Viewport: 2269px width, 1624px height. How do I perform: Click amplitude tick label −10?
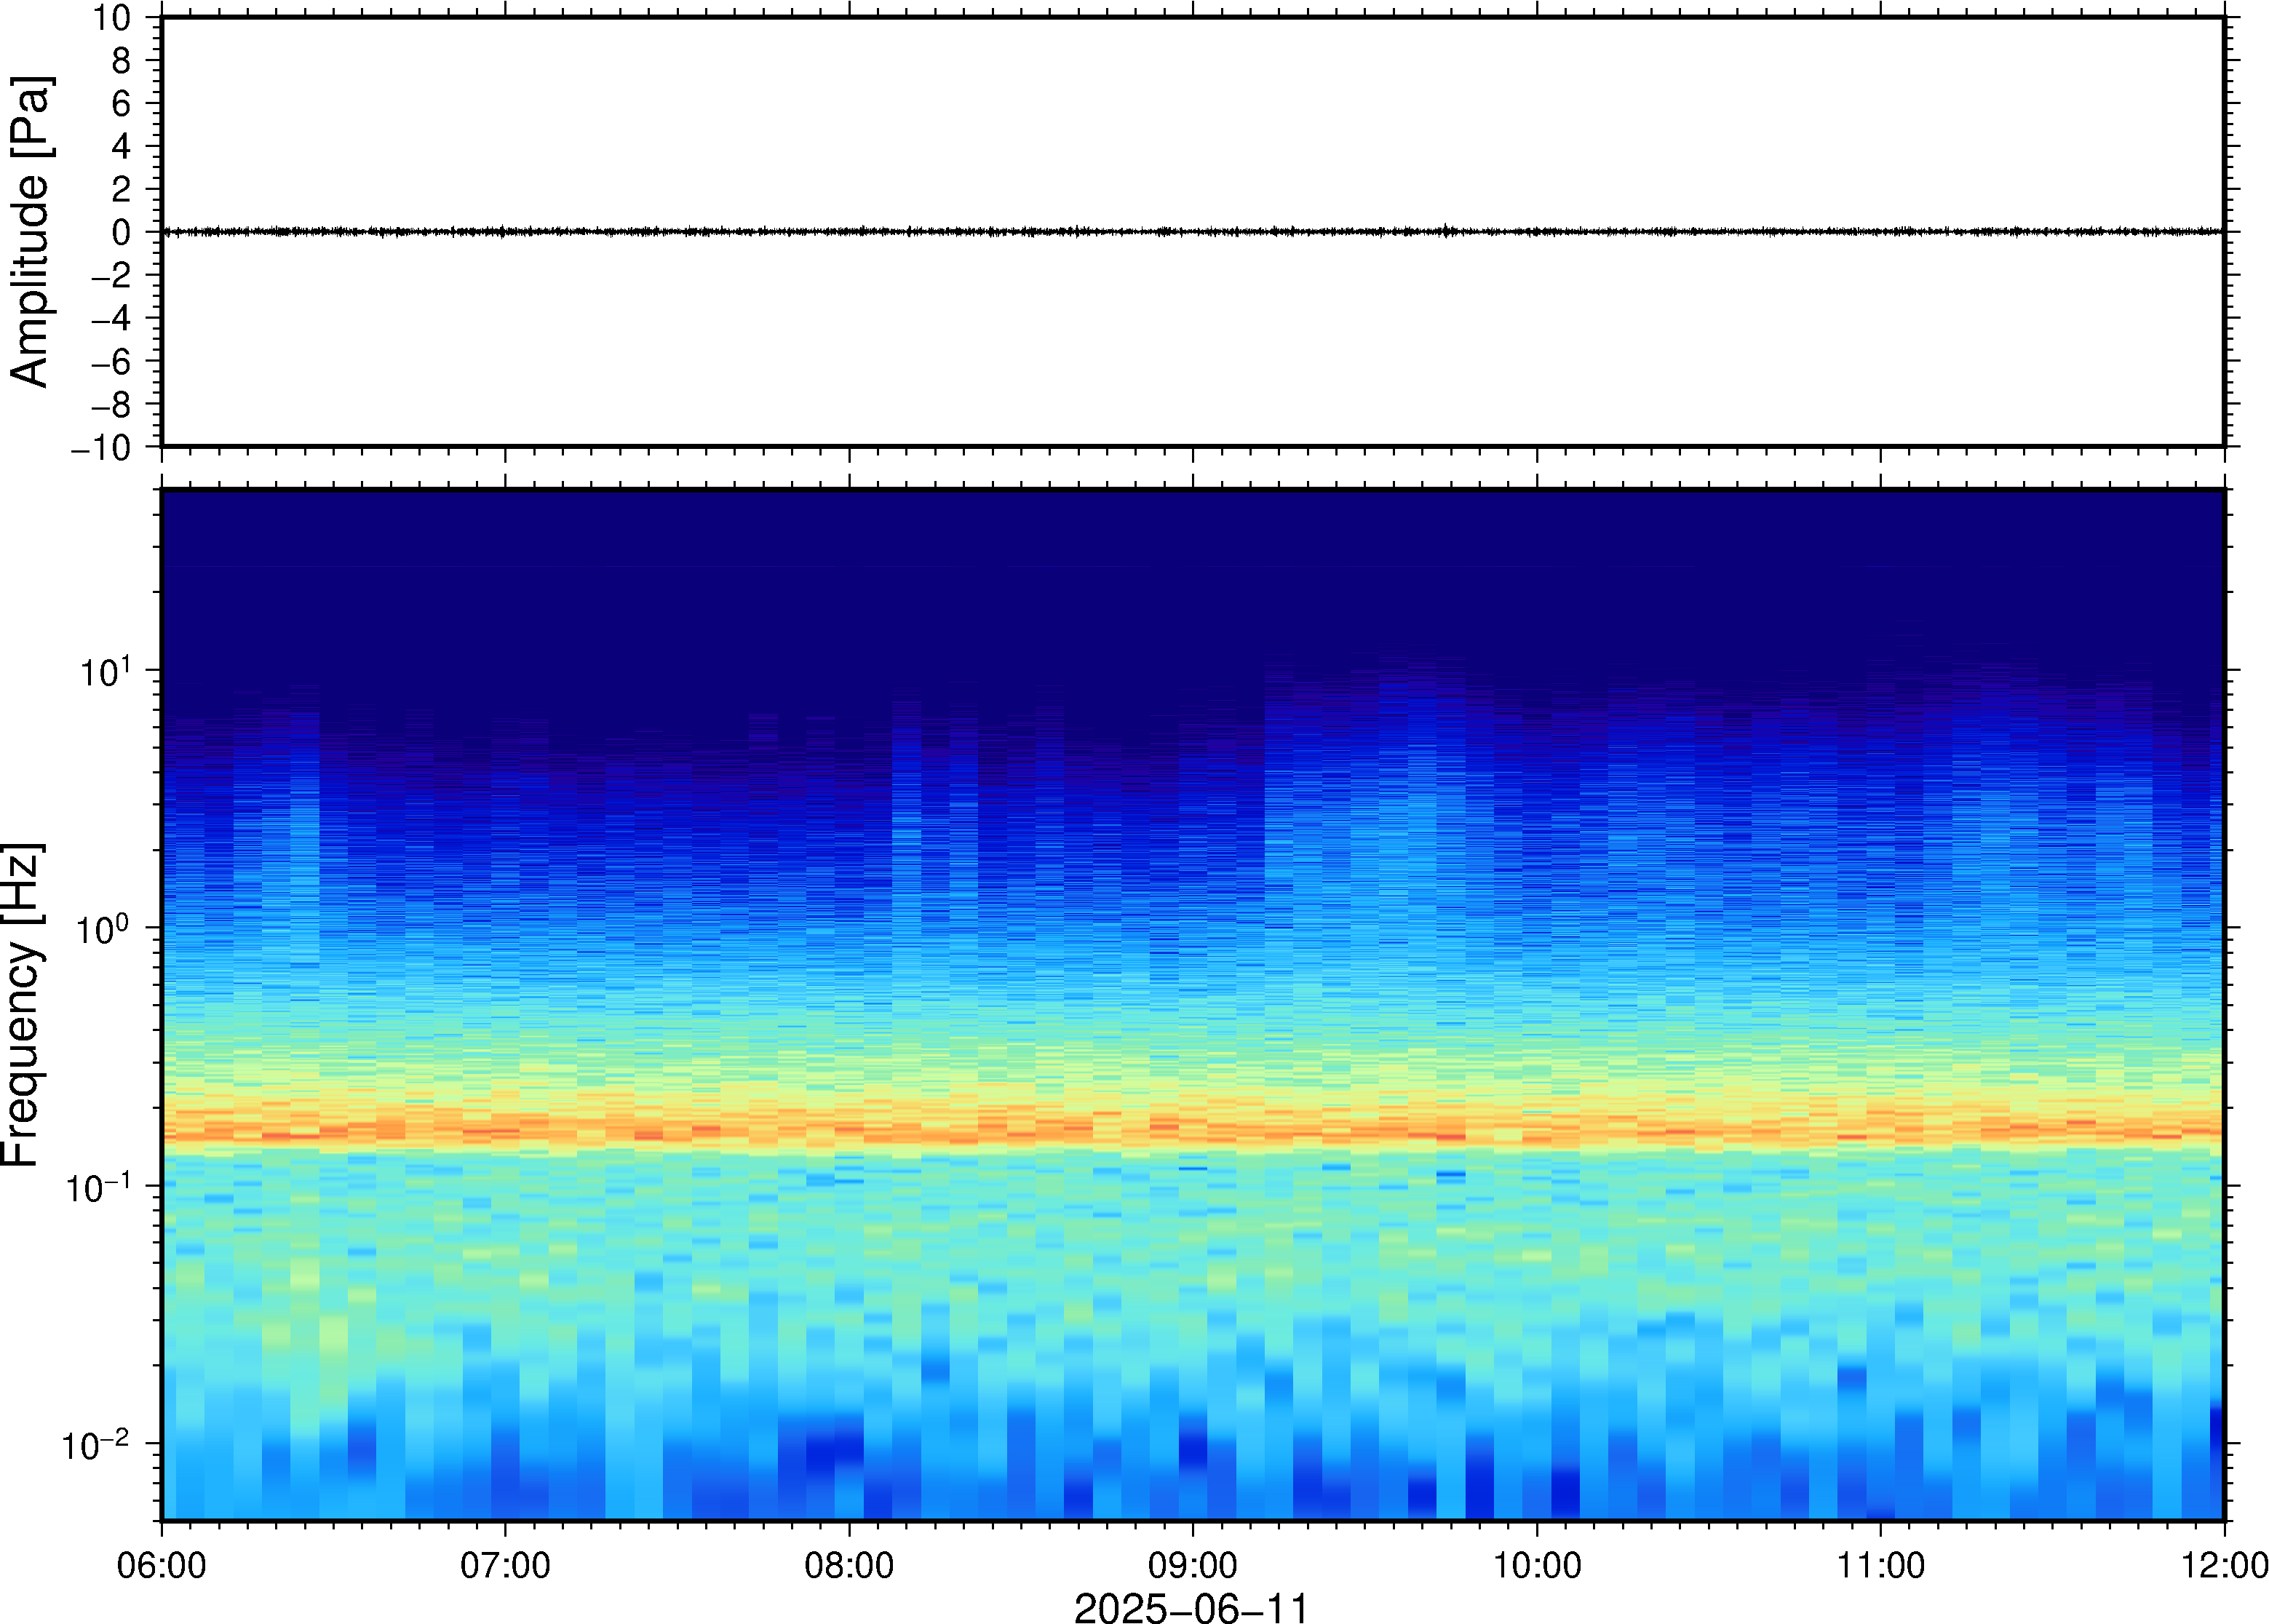pyautogui.click(x=101, y=448)
